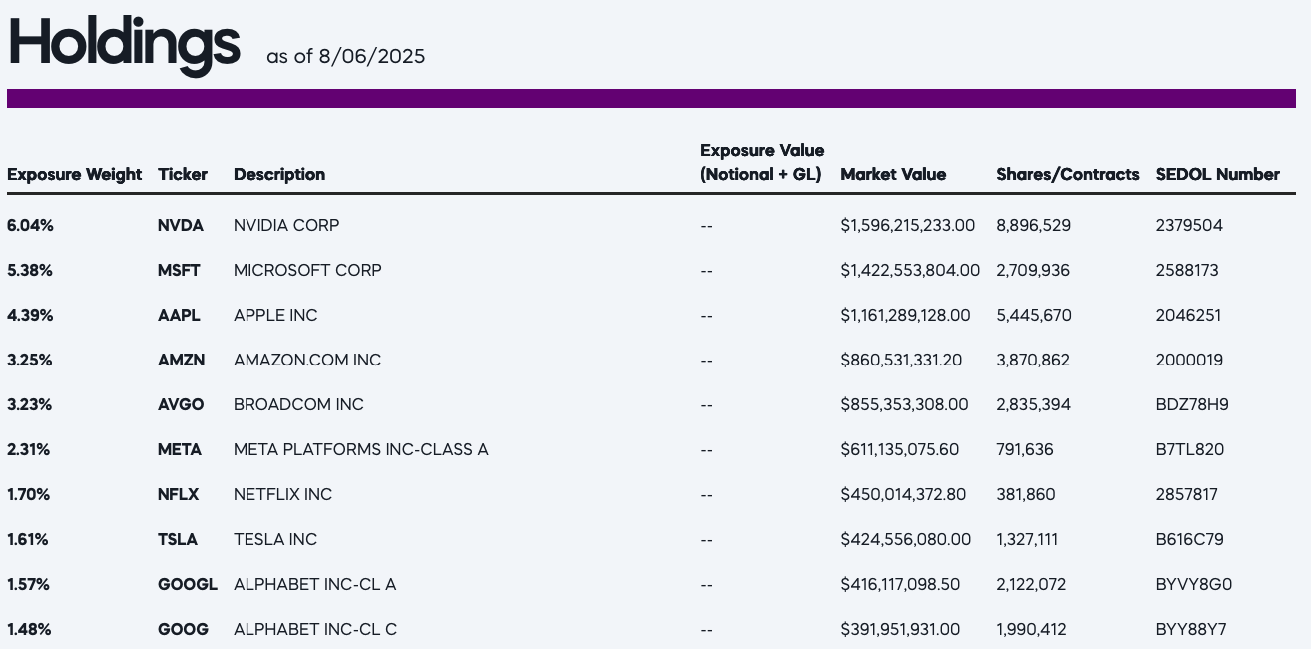Click the Exposure Value (Notional + GL) header

(762, 162)
